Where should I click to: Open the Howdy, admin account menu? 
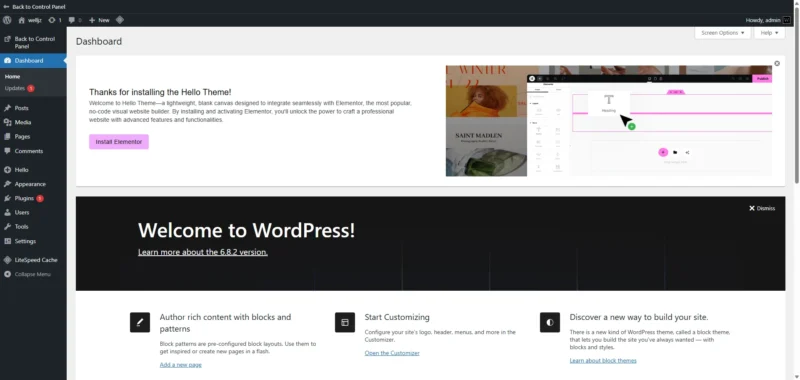point(768,20)
